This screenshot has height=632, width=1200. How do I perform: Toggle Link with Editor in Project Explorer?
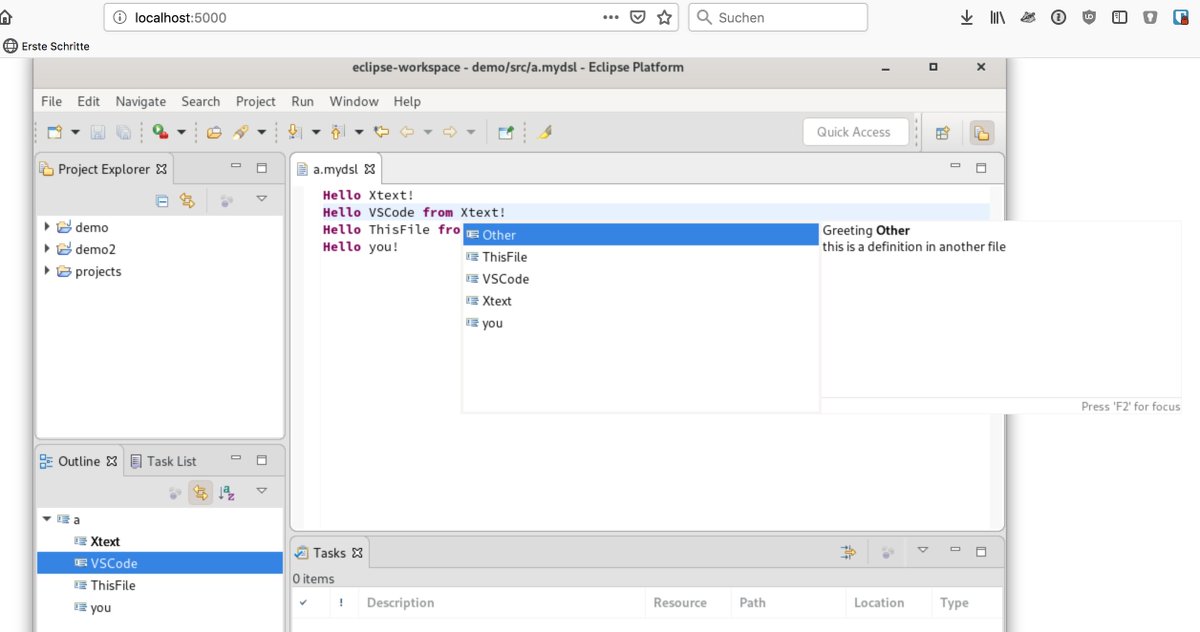(186, 200)
